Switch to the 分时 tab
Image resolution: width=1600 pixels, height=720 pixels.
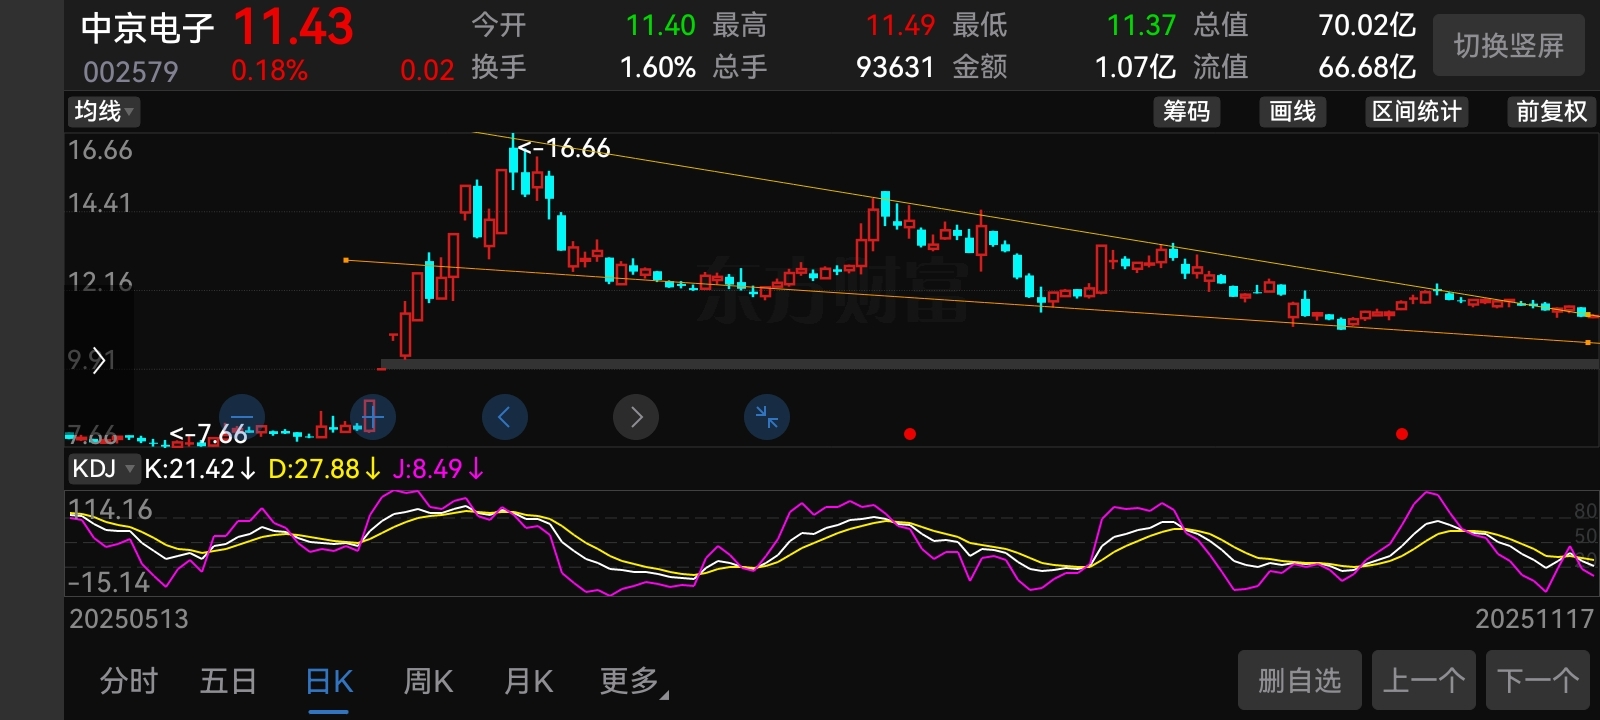coord(129,682)
